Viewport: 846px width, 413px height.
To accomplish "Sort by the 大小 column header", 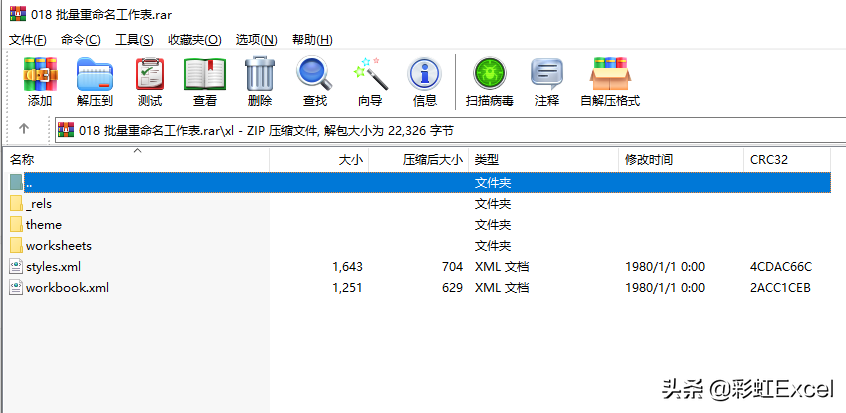I will 319,160.
